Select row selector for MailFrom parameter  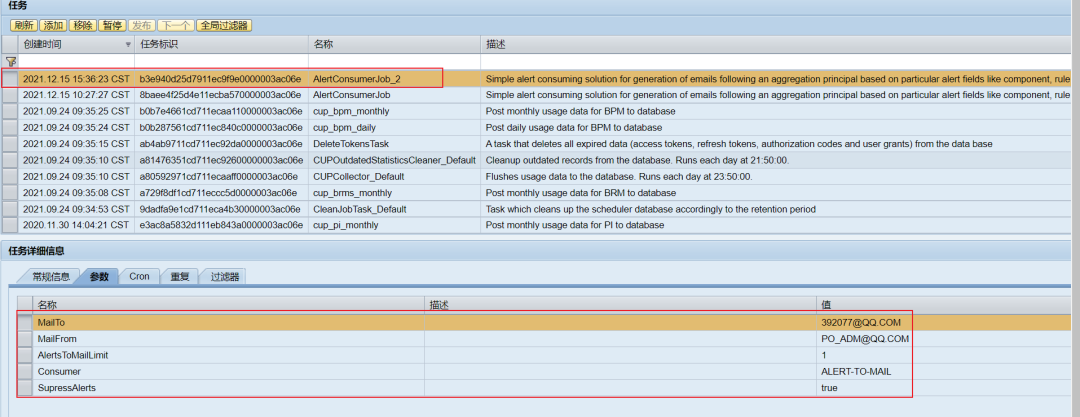coord(25,338)
